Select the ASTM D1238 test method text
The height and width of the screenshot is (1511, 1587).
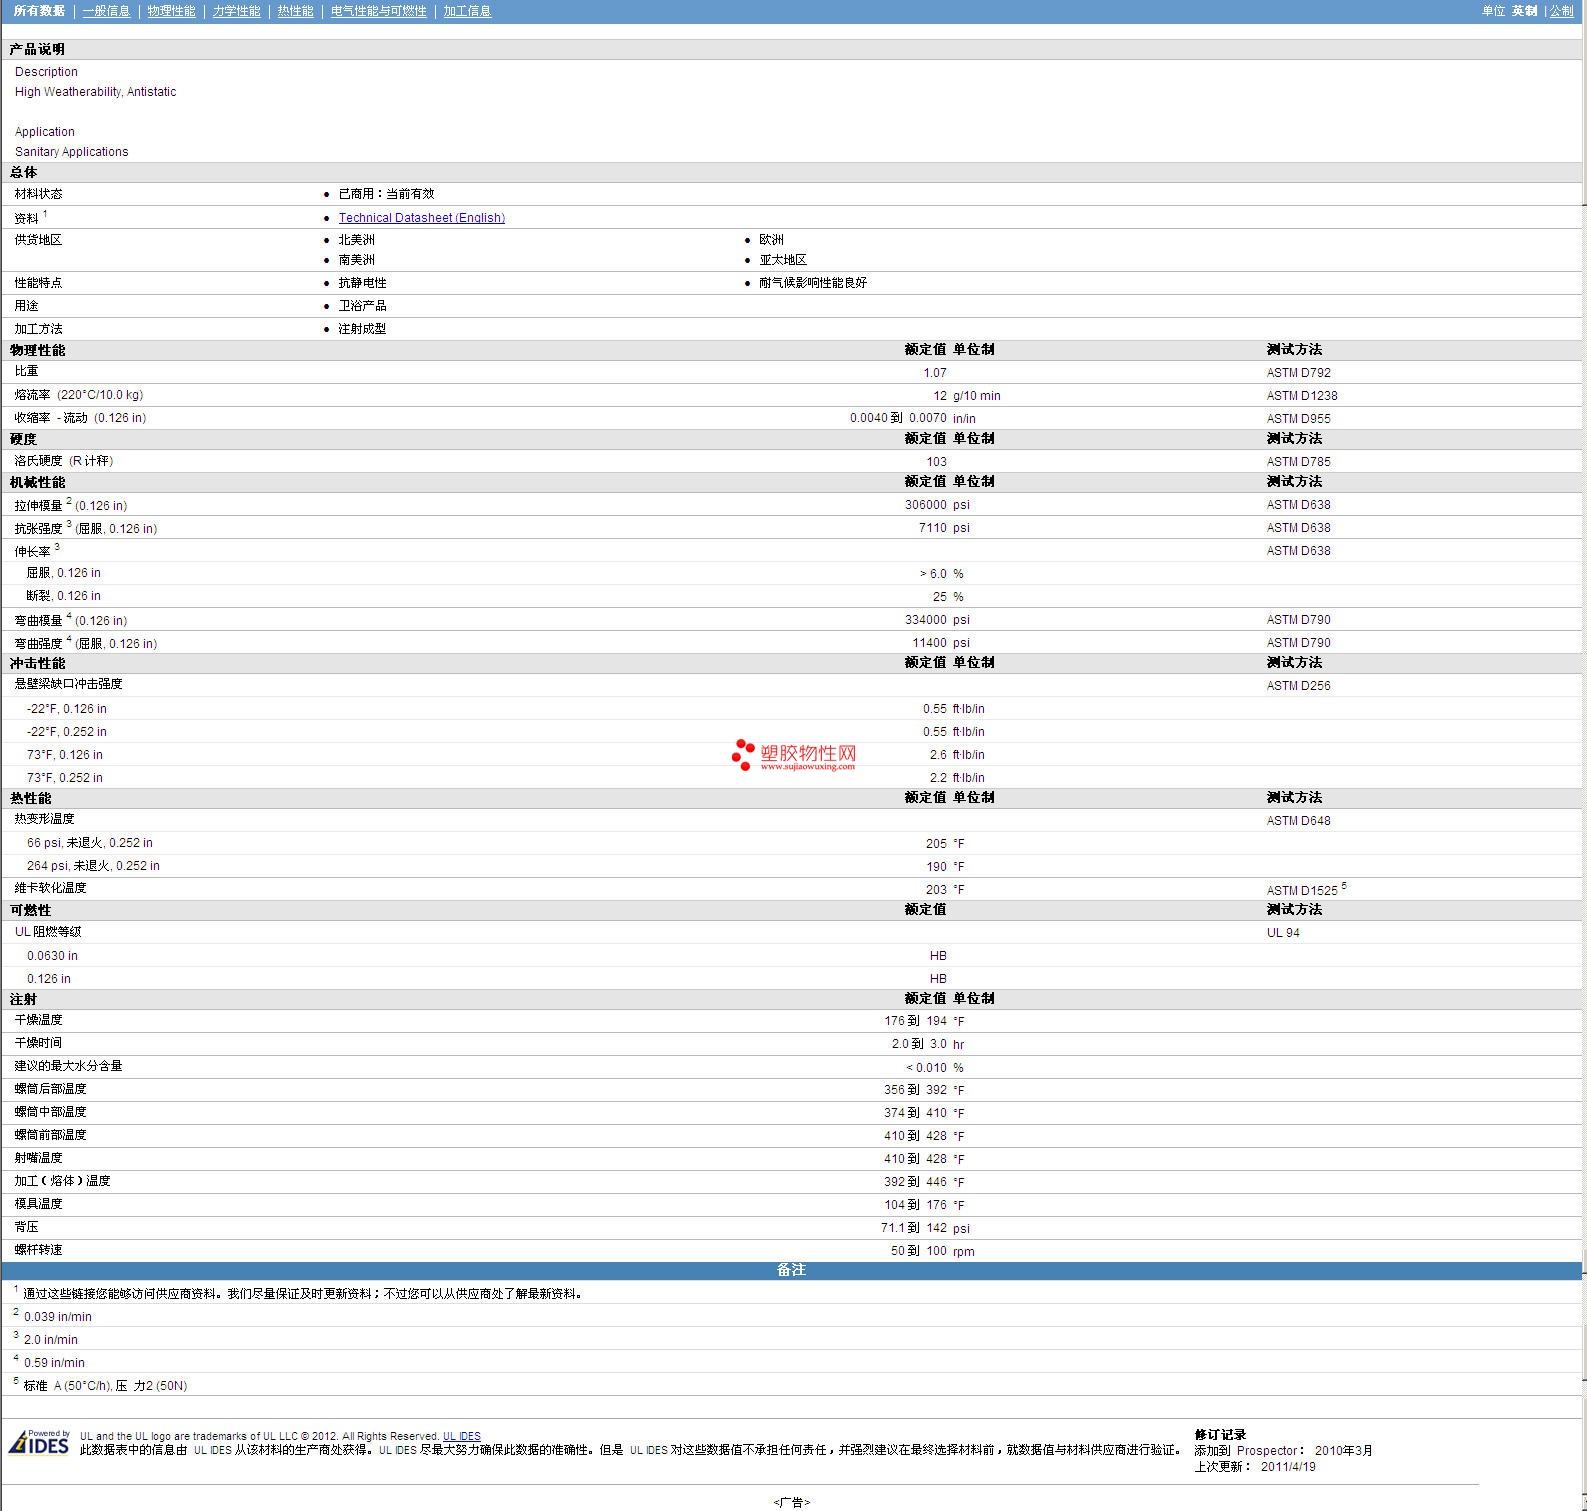click(x=1302, y=396)
